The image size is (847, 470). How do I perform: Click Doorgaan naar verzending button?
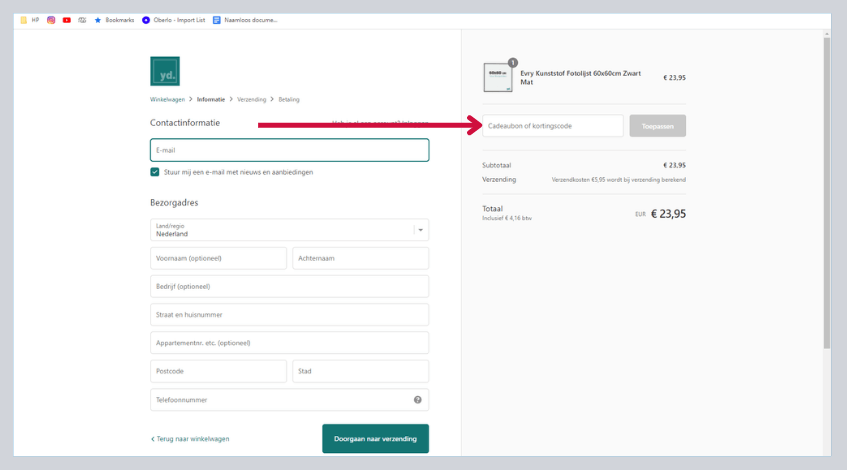coord(375,439)
